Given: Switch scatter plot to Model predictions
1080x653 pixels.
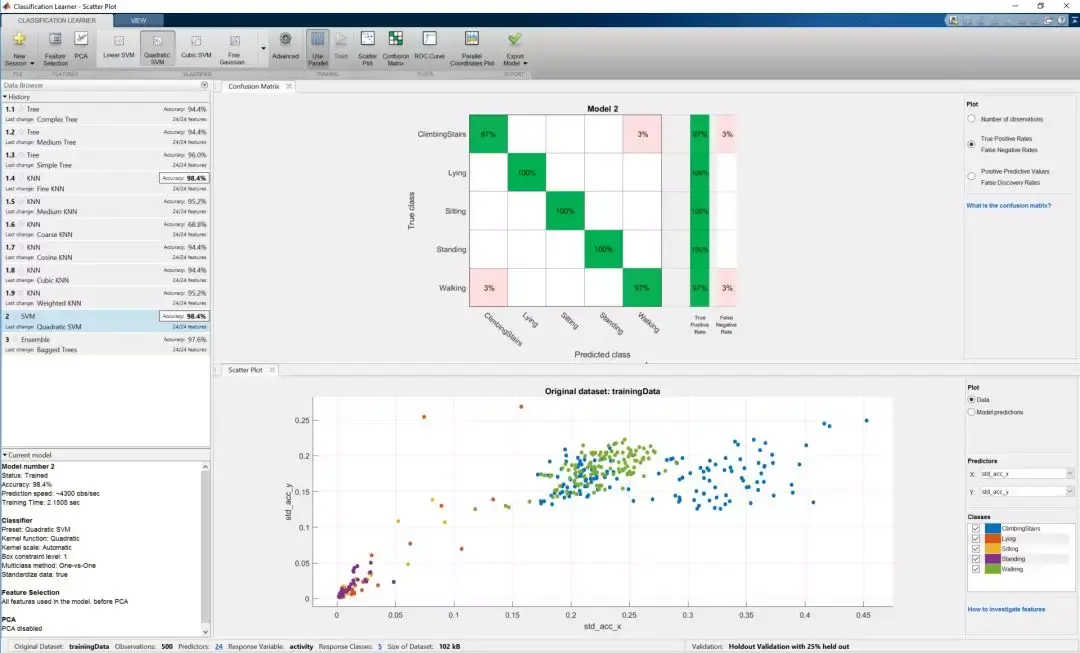Looking at the screenshot, I should [x=972, y=413].
